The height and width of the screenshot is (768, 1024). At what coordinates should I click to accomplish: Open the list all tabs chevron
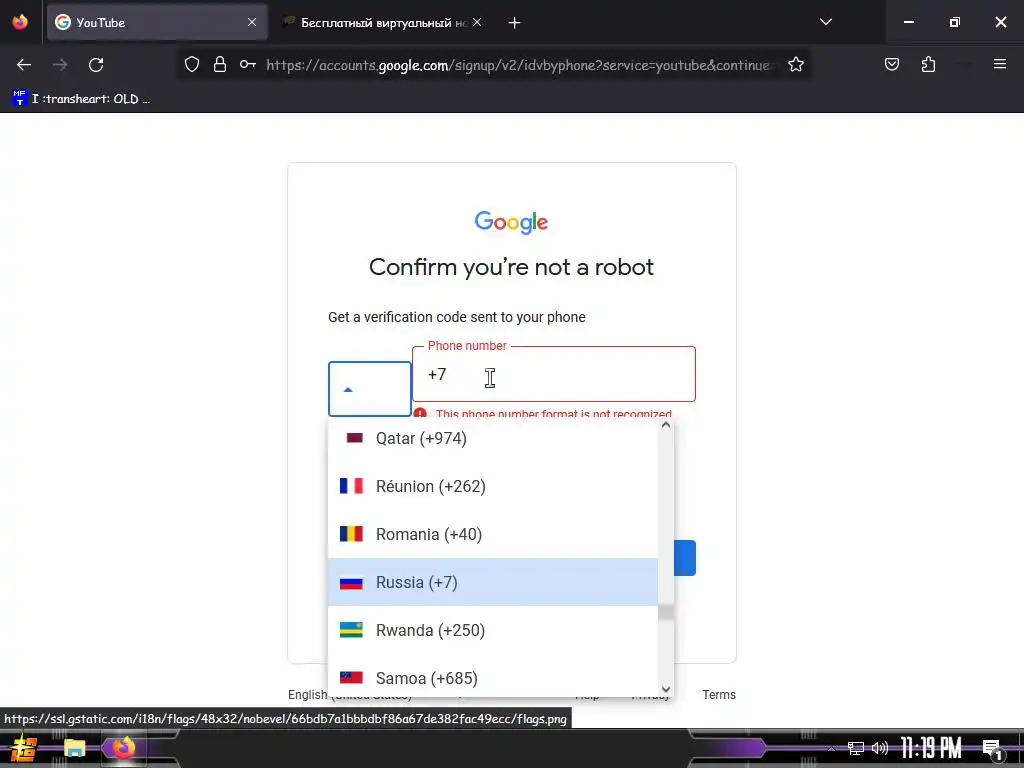click(826, 22)
